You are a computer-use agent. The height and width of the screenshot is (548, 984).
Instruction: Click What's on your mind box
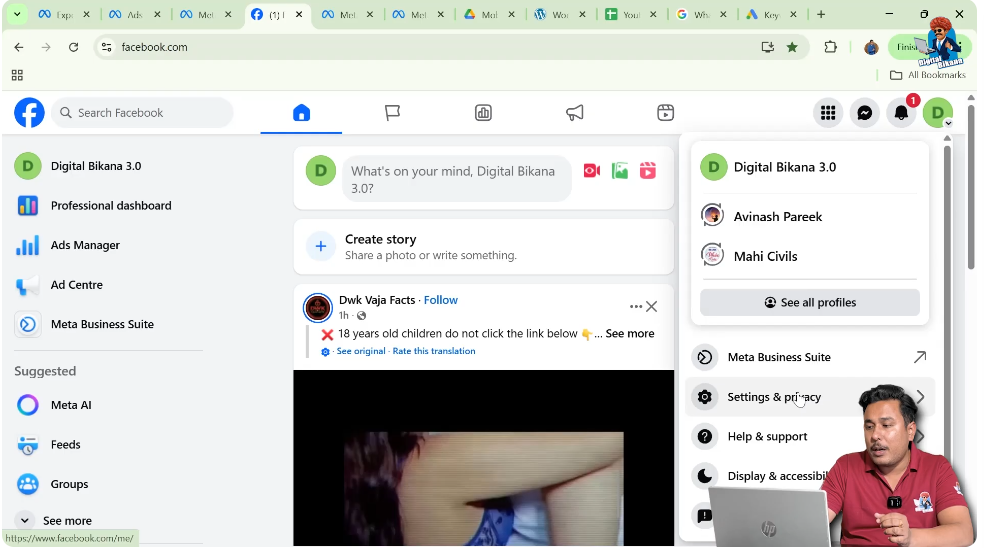[457, 179]
